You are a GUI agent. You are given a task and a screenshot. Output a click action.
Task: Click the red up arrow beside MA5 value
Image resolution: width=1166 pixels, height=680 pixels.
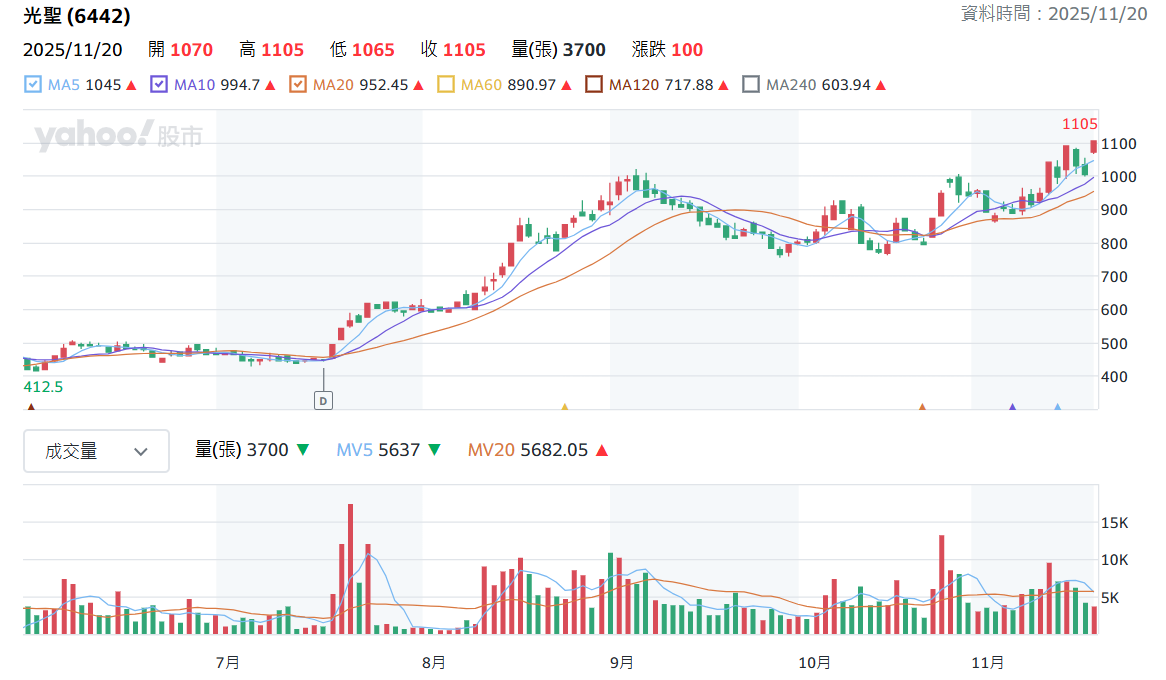132,86
